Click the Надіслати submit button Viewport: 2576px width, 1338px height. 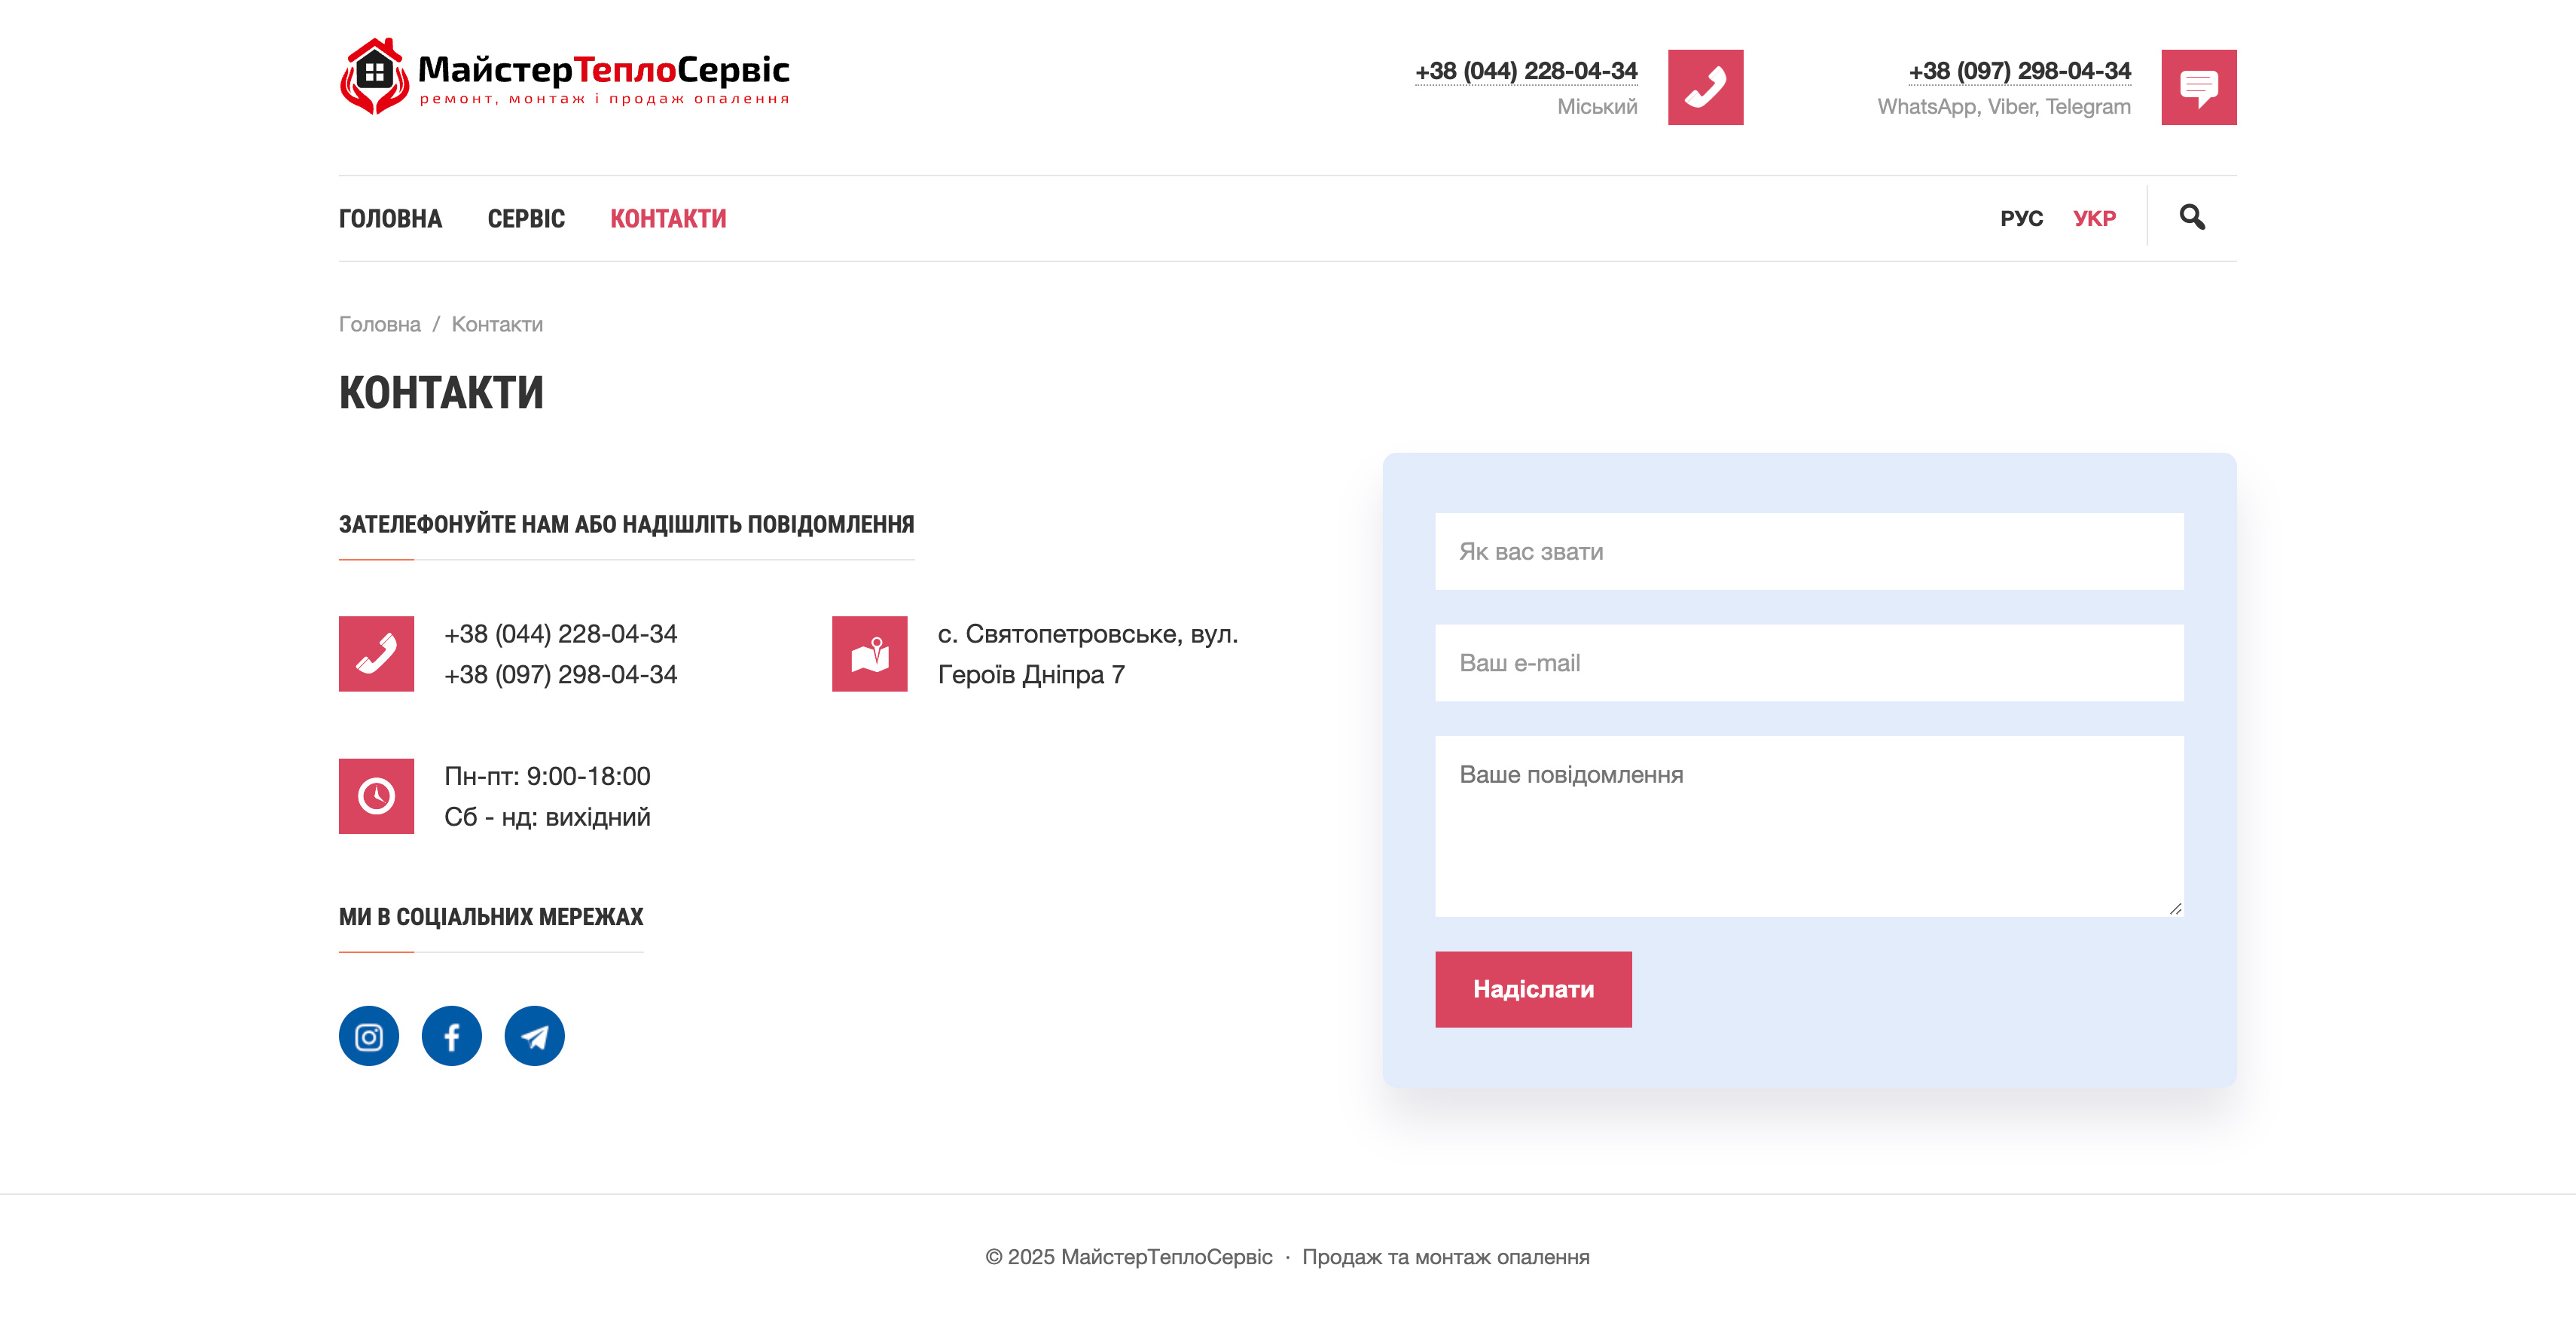1533,989
